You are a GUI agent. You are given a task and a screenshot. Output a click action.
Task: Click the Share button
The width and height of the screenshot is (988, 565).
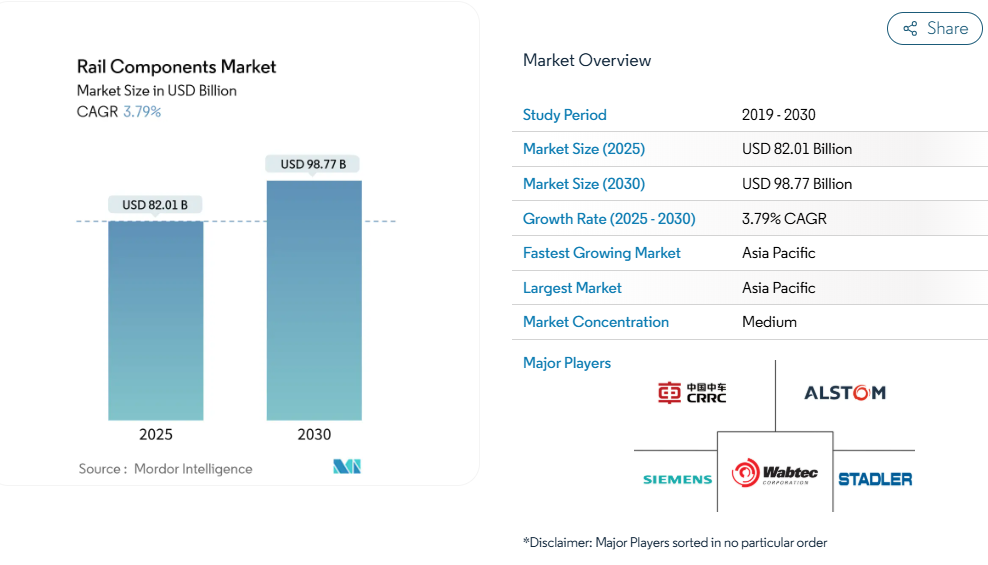[x=934, y=29]
